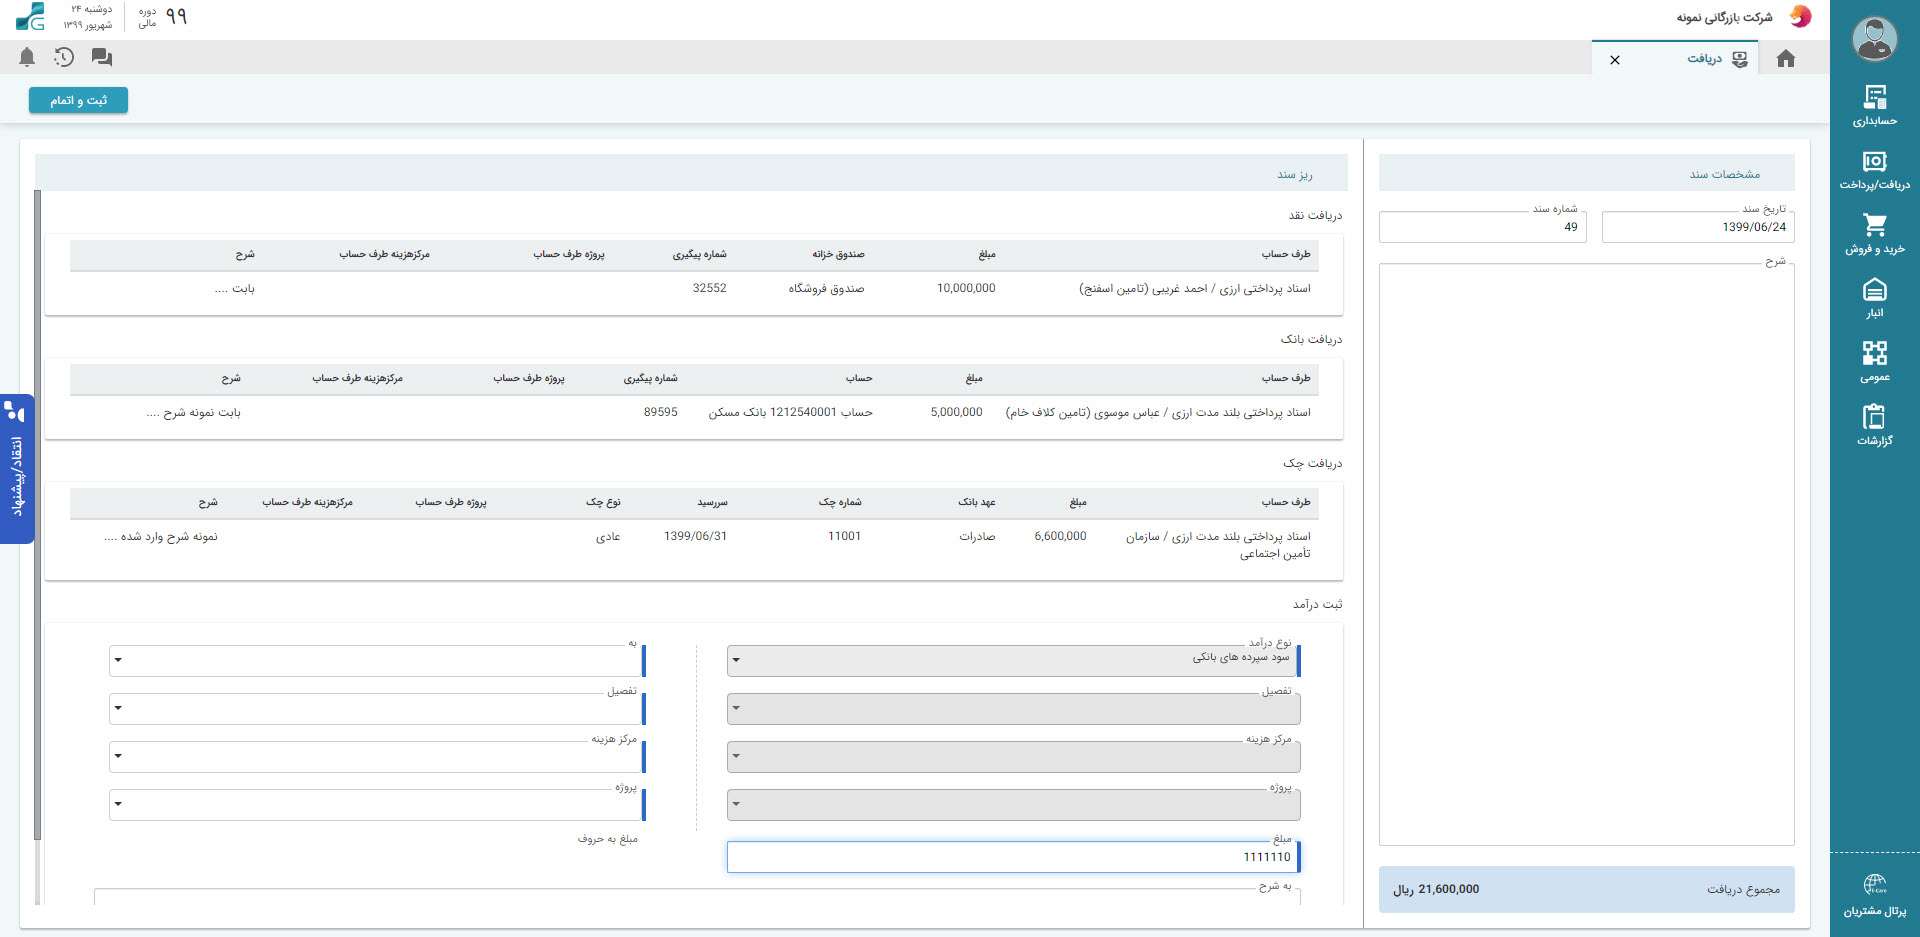Click bank account حساب 1212540001 بانک مسکن
Image resolution: width=1920 pixels, height=937 pixels.
pyautogui.click(x=790, y=412)
